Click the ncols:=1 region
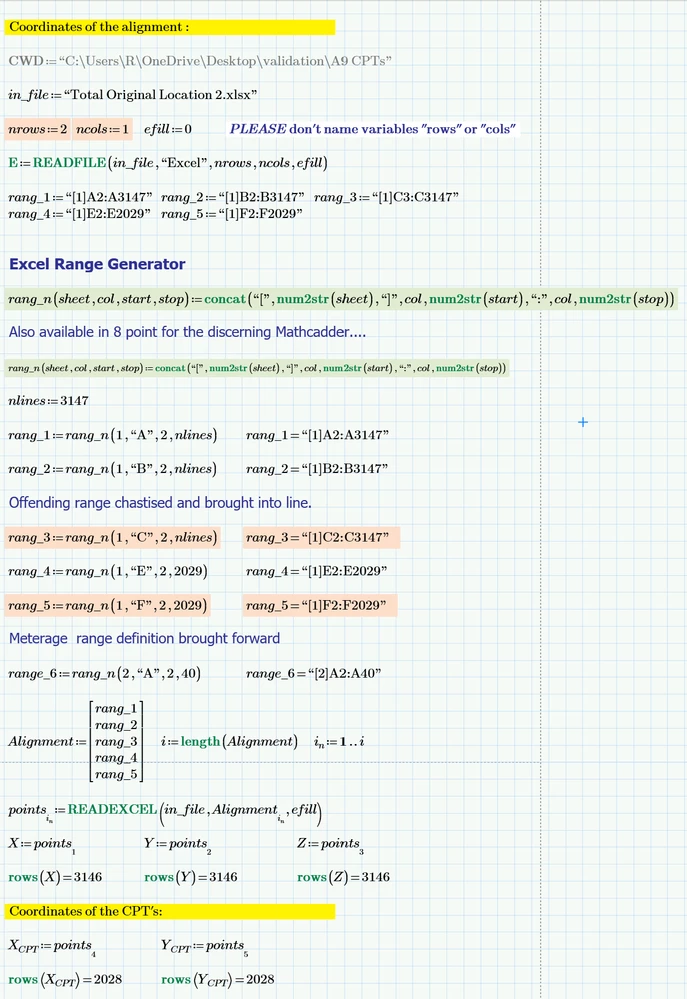The width and height of the screenshot is (687, 999). click(102, 129)
